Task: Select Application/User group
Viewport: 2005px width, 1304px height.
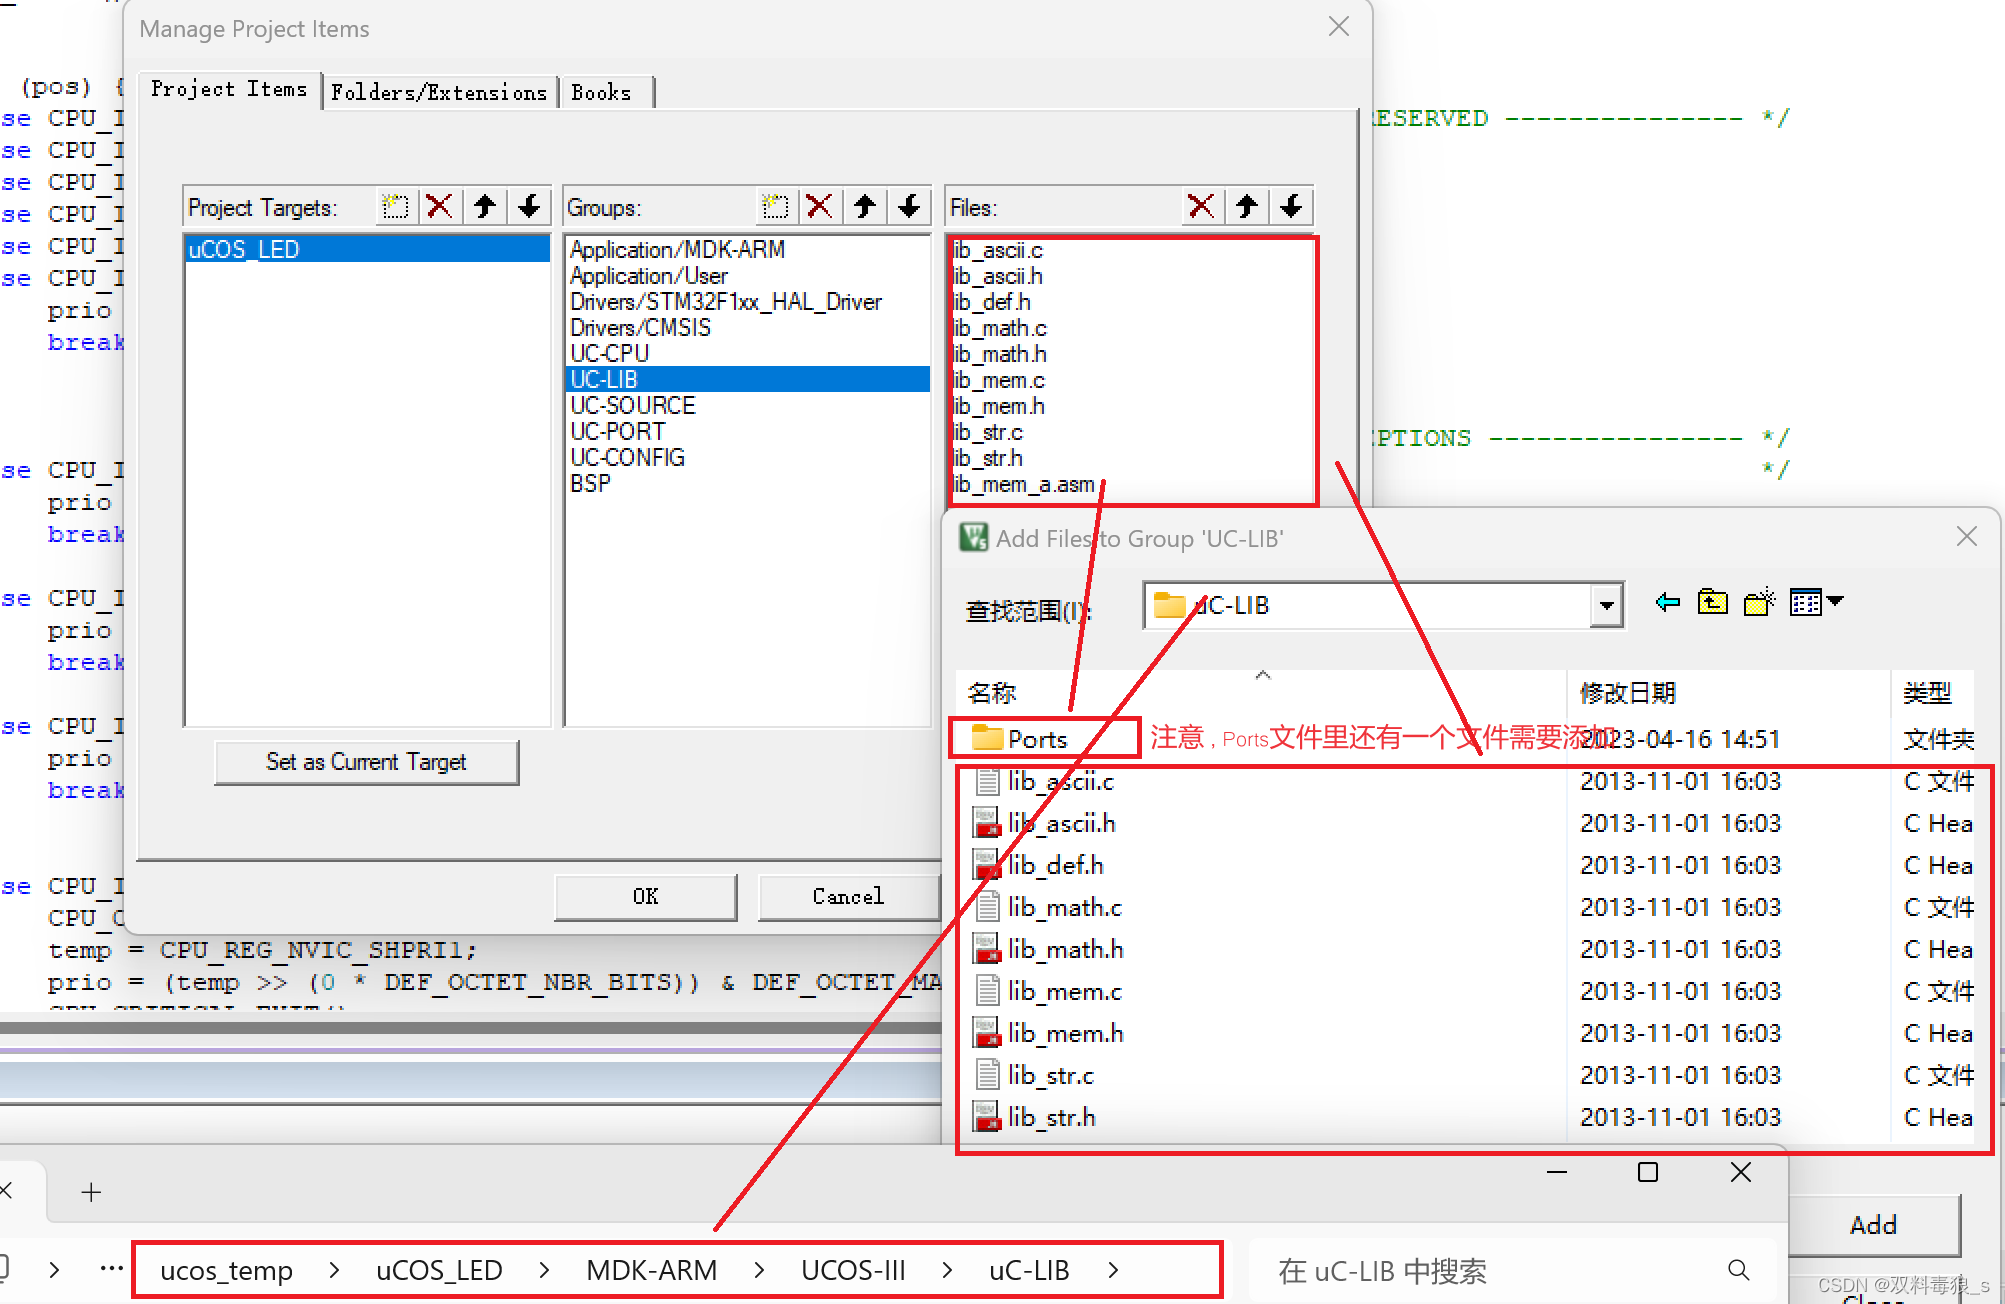Action: [x=747, y=275]
